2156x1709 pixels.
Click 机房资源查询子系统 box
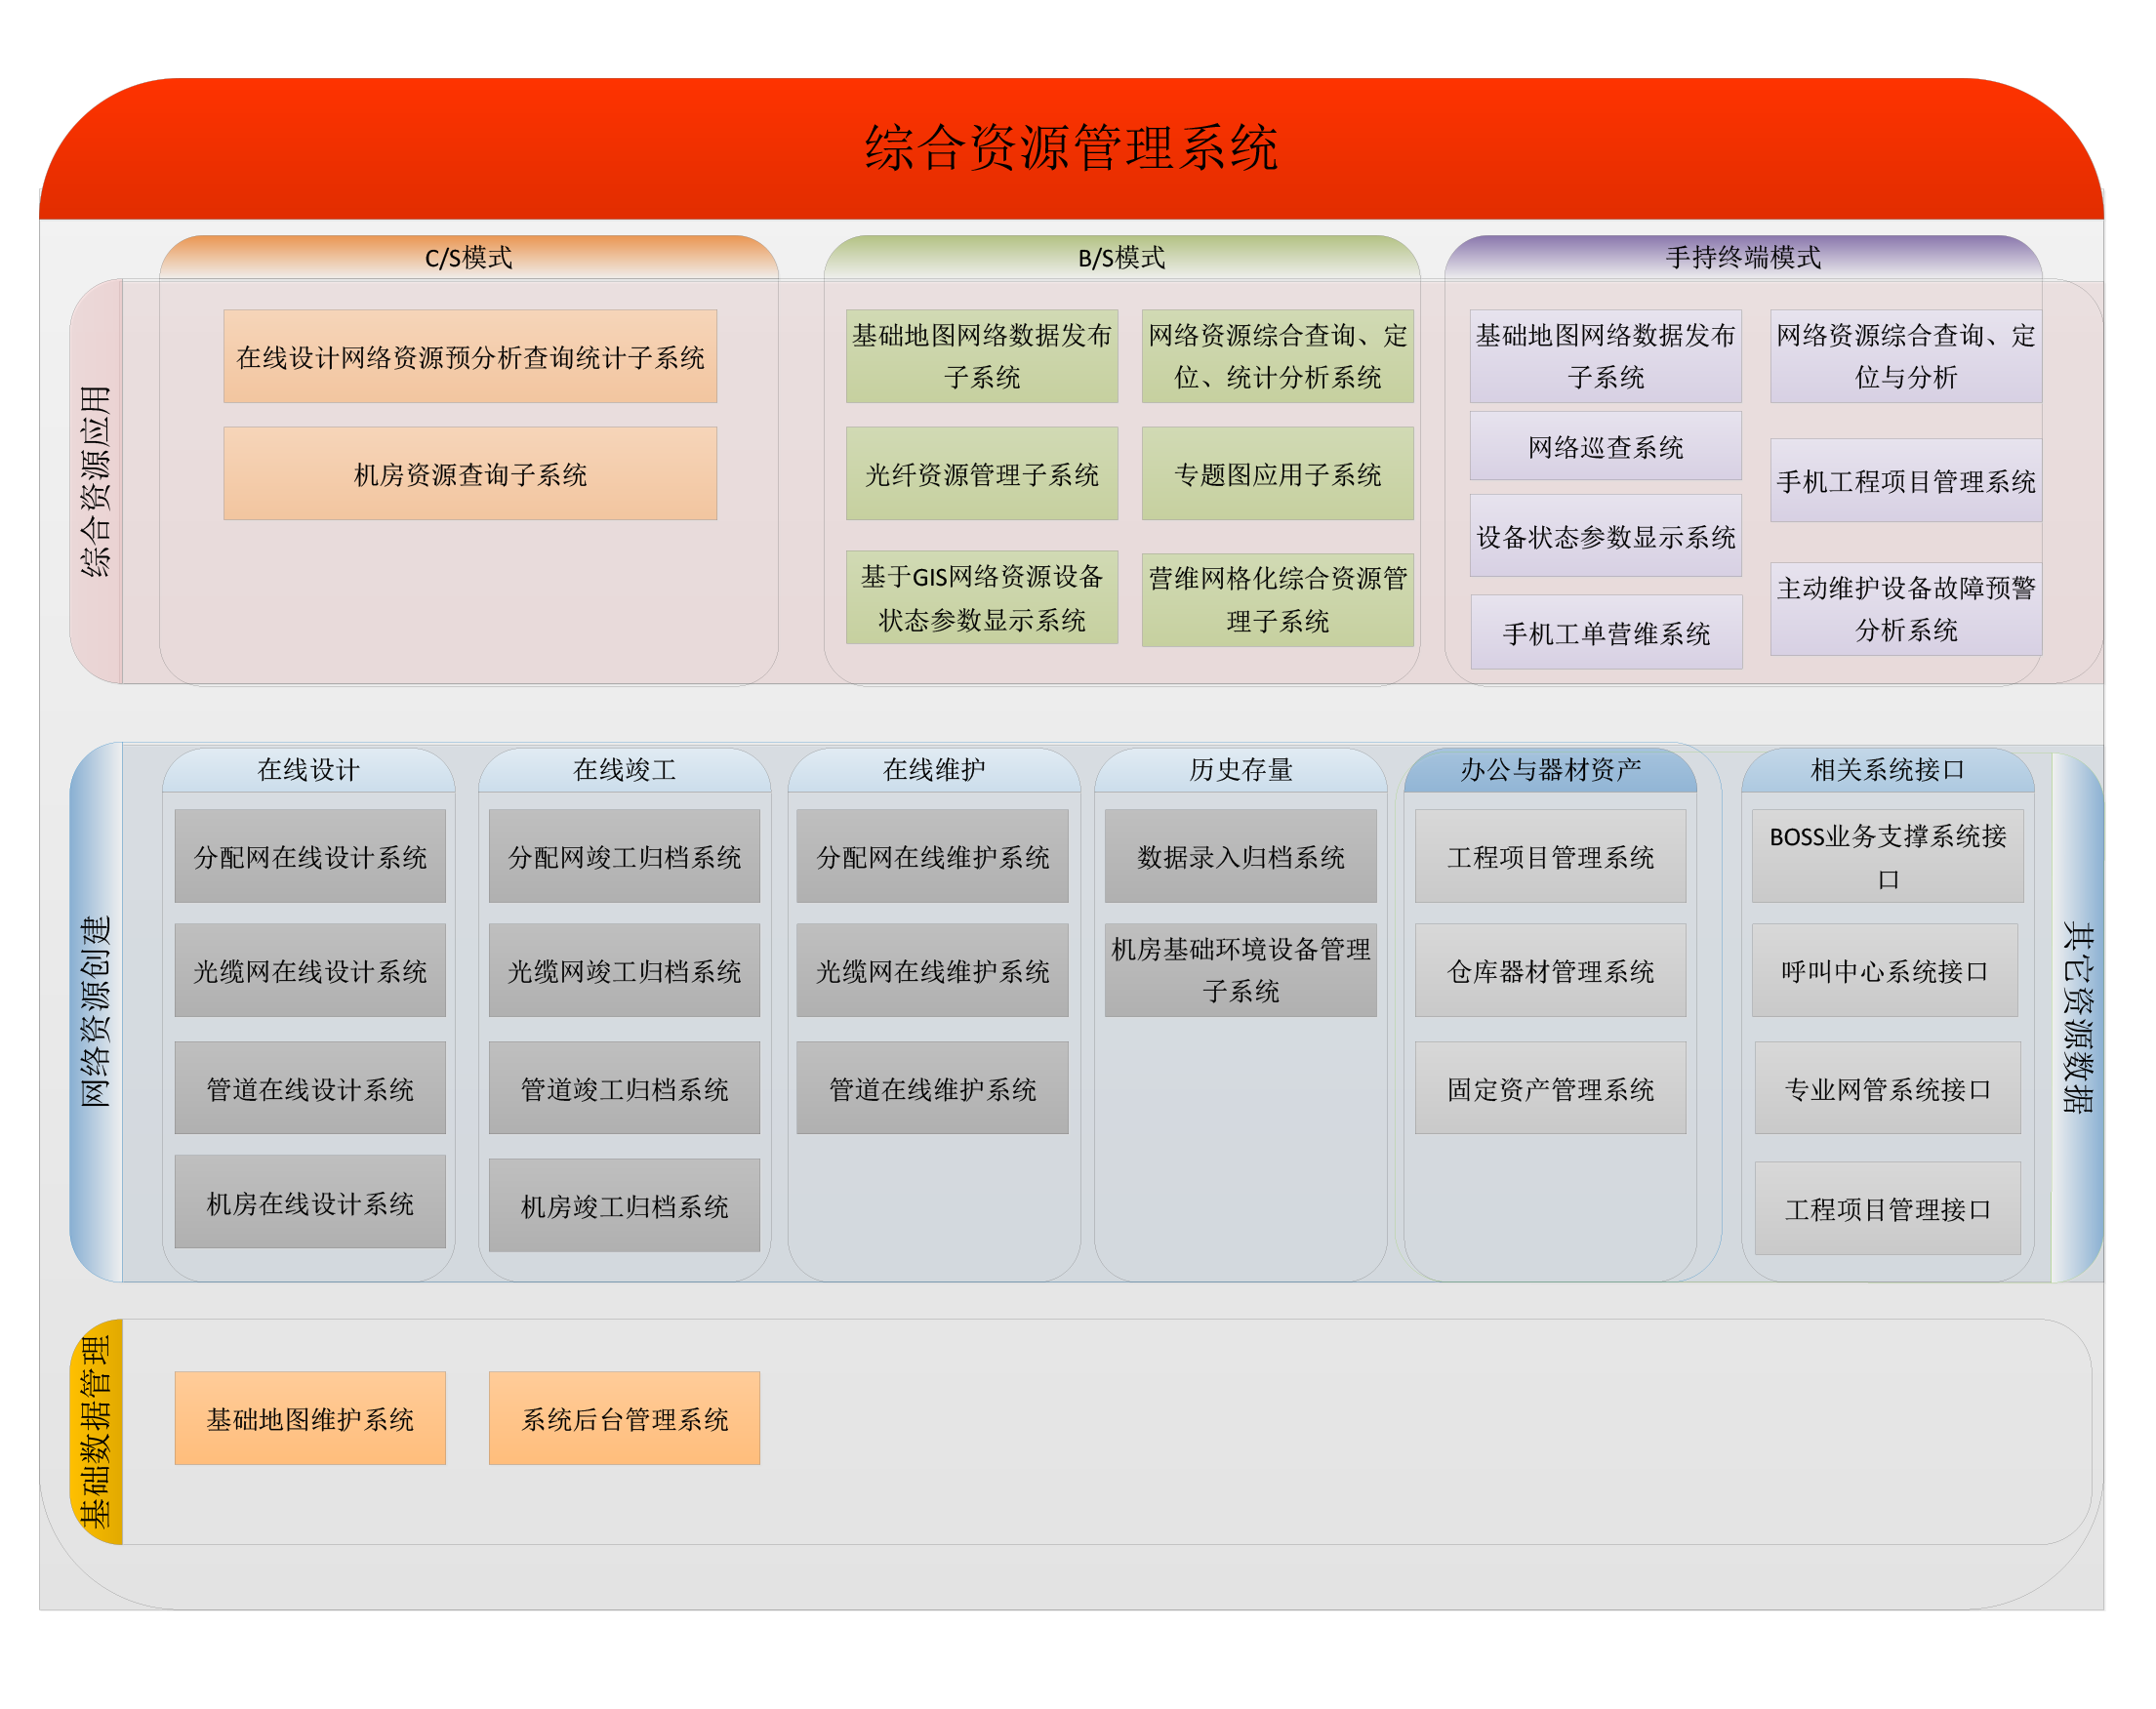click(x=470, y=474)
